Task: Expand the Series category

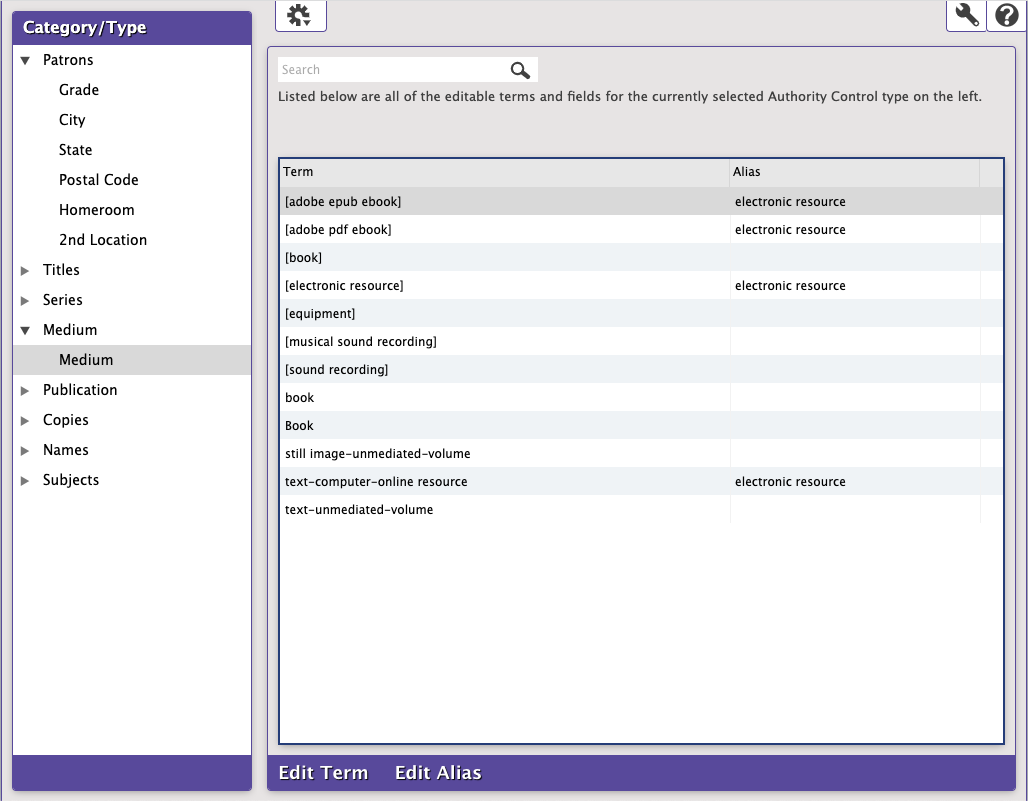Action: point(26,301)
